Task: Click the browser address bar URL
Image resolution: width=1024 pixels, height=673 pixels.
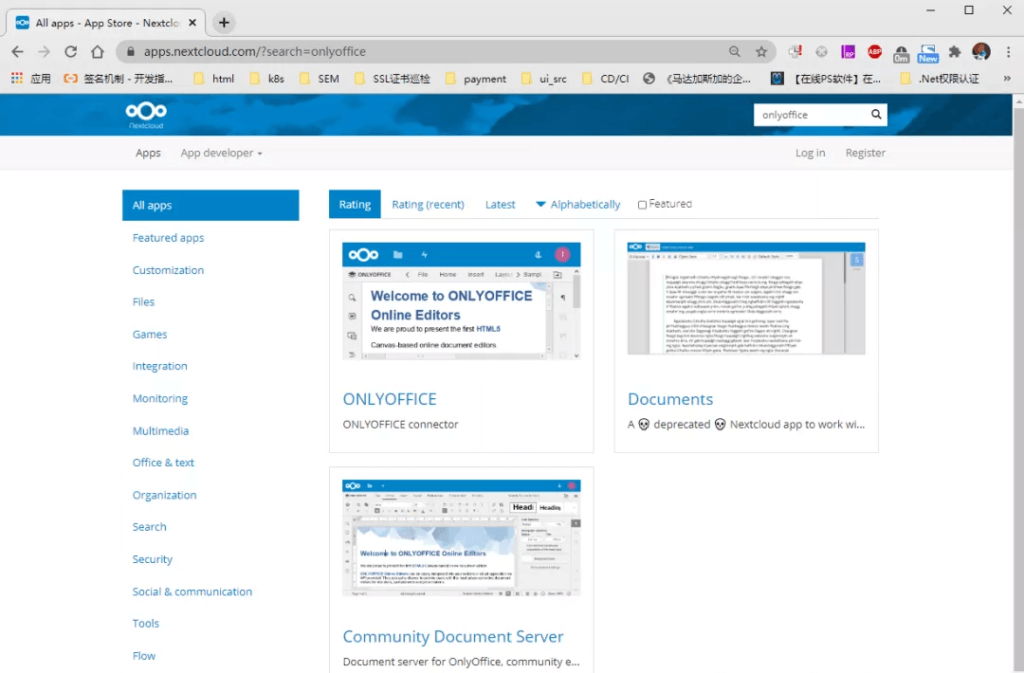Action: [255, 52]
